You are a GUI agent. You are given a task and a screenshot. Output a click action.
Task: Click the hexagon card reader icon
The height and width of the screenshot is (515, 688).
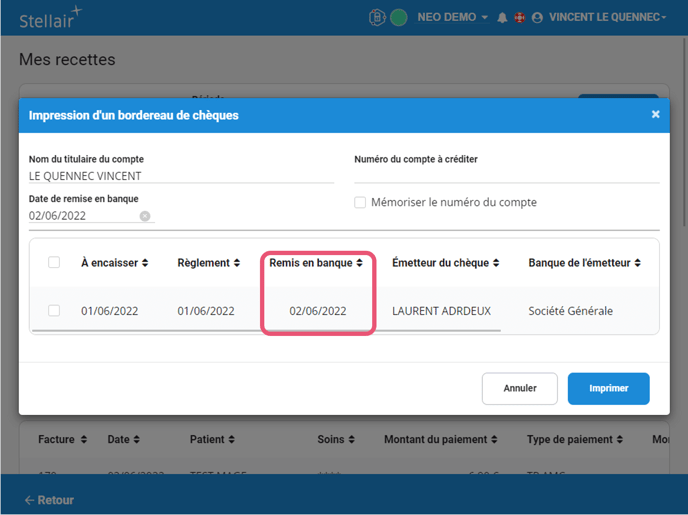378,18
